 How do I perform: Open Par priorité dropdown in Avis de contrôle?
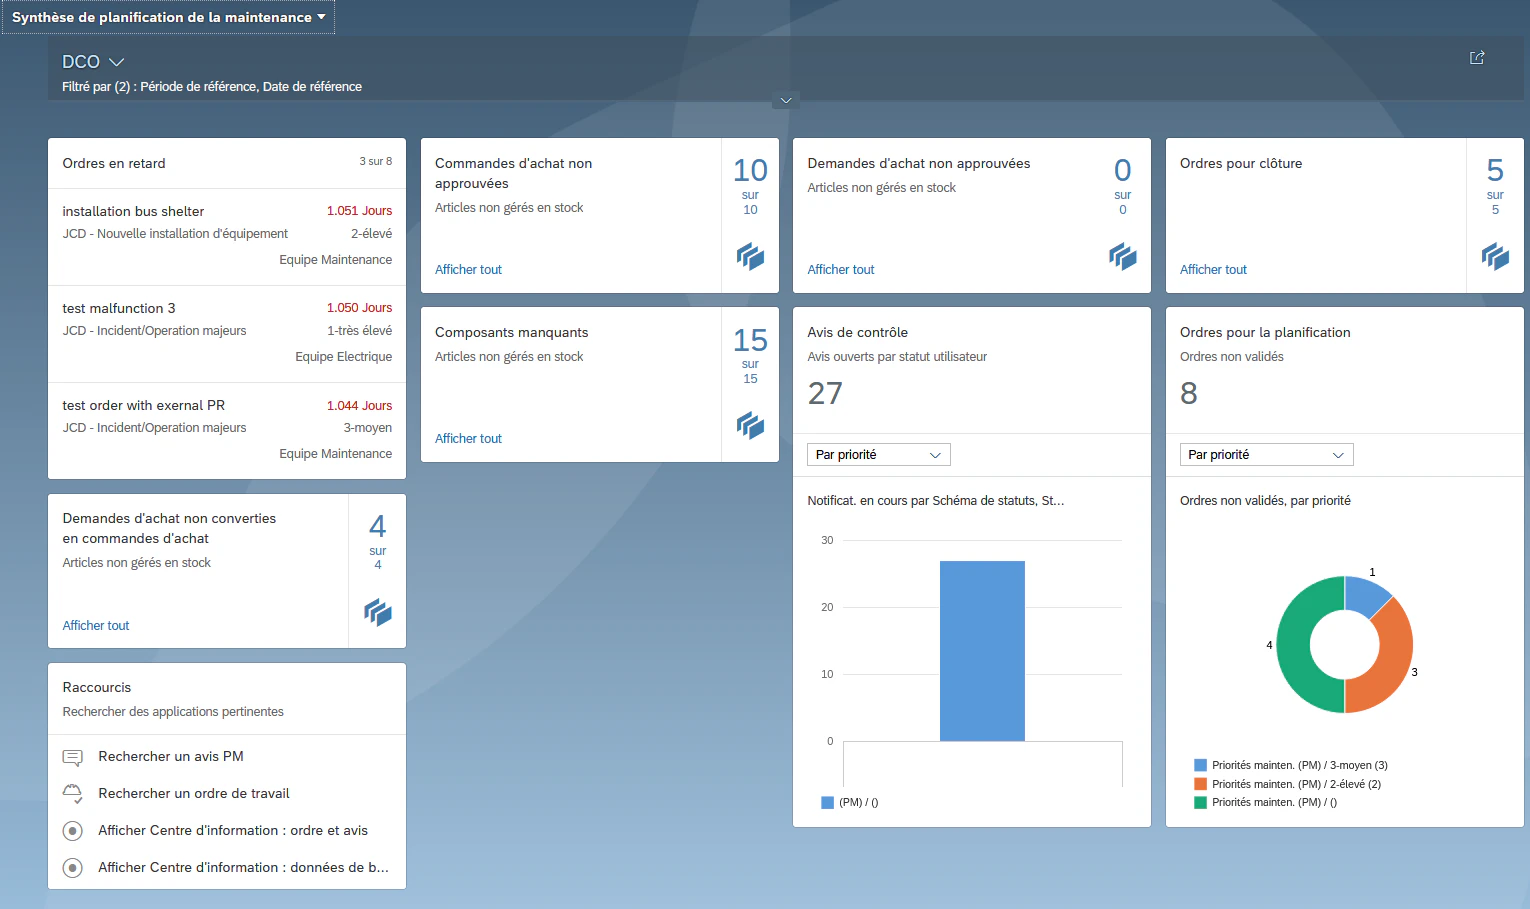coord(878,455)
